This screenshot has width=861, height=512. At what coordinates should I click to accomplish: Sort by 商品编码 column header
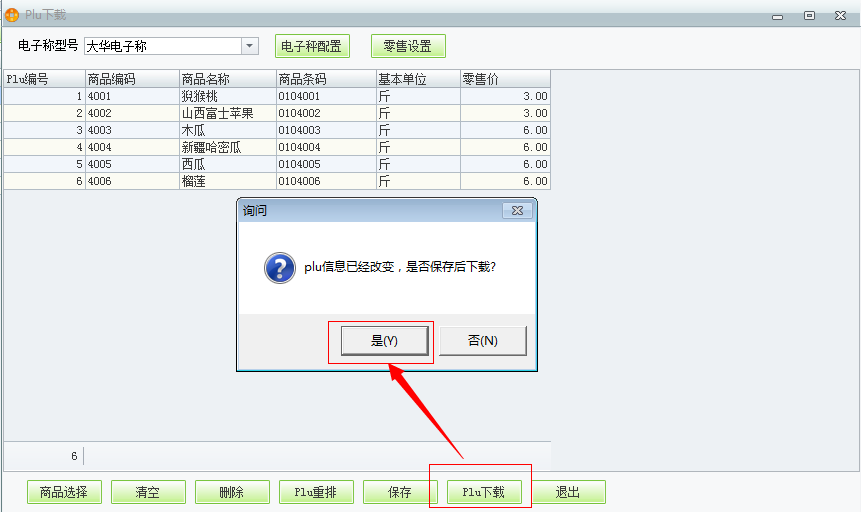pyautogui.click(x=132, y=79)
